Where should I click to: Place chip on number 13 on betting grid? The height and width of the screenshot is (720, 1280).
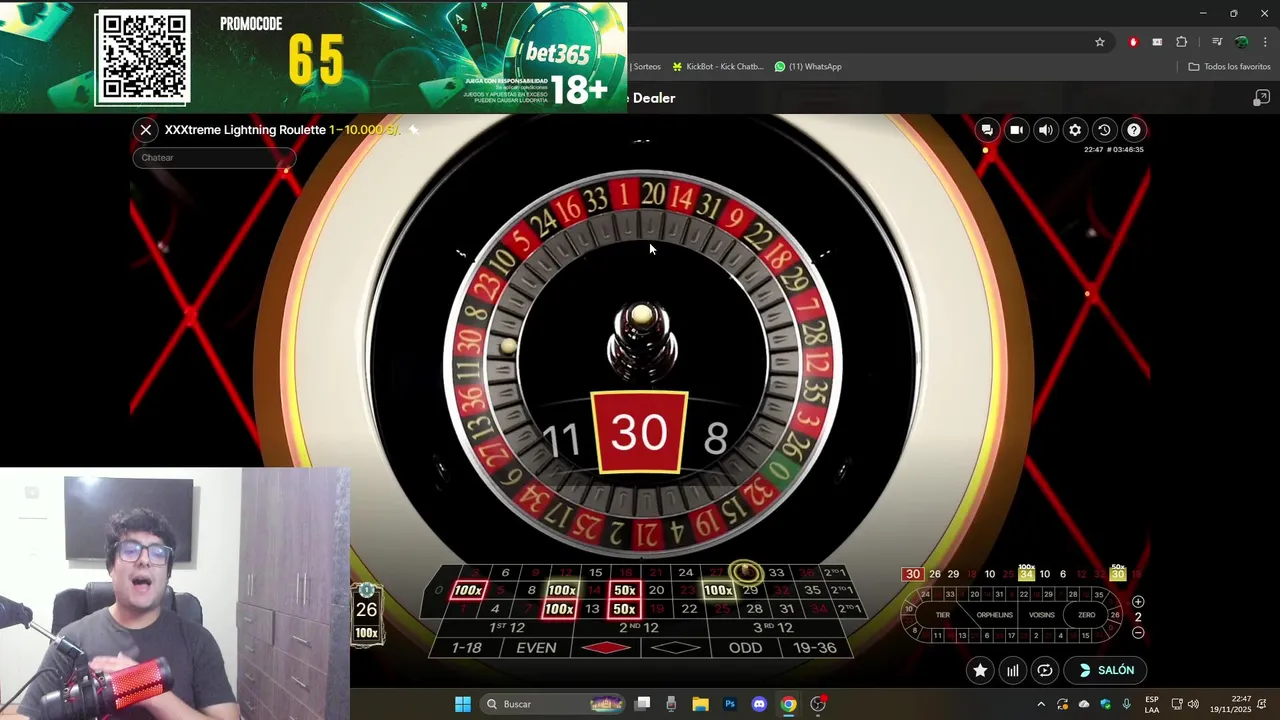click(593, 609)
